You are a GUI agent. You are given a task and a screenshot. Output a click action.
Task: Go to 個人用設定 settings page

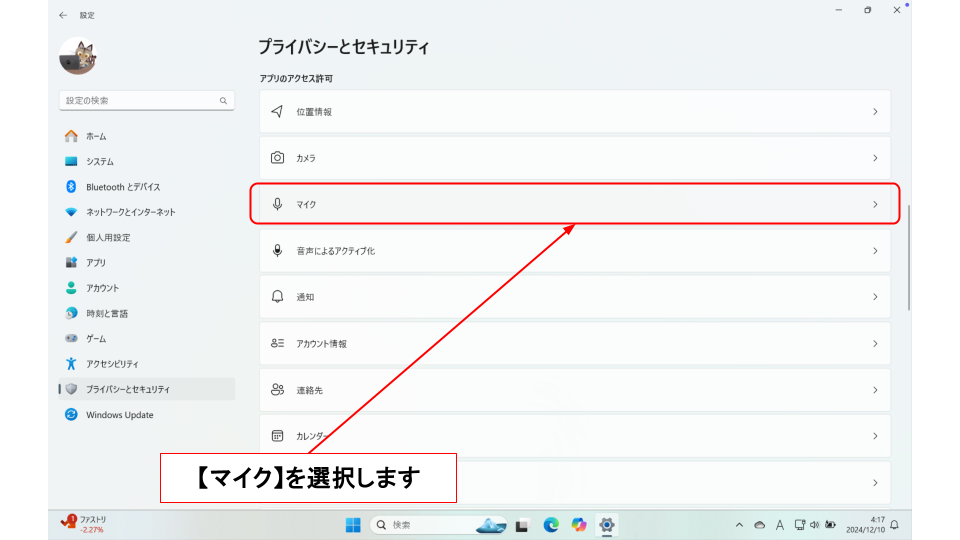pyautogui.click(x=108, y=238)
